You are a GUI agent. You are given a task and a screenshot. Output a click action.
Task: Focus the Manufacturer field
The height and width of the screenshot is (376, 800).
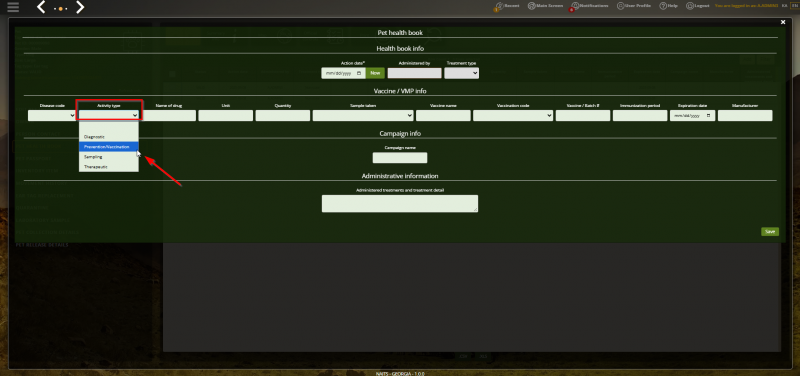point(745,116)
